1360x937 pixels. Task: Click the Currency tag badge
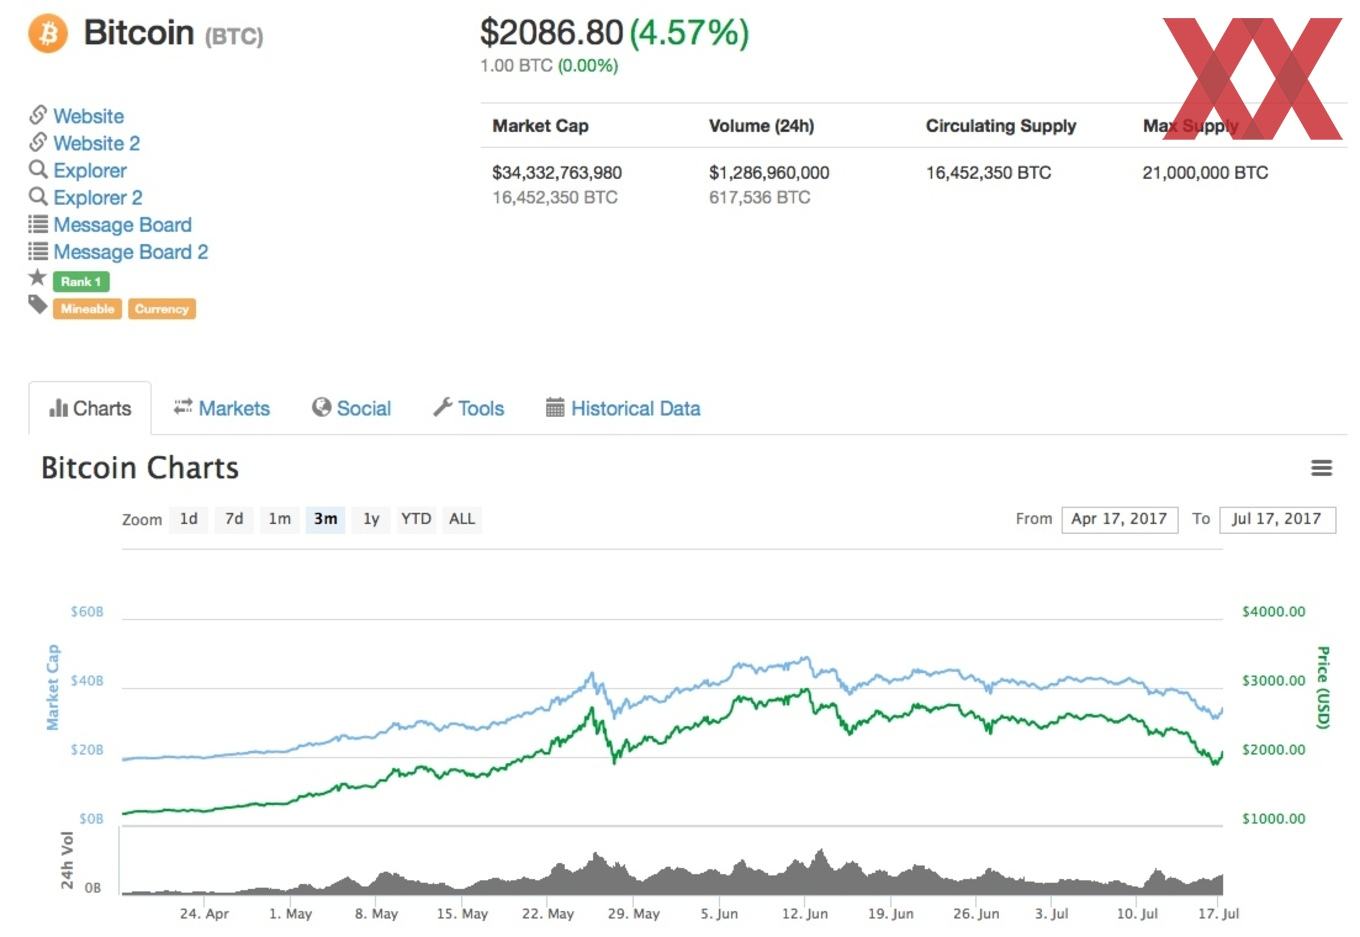162,309
